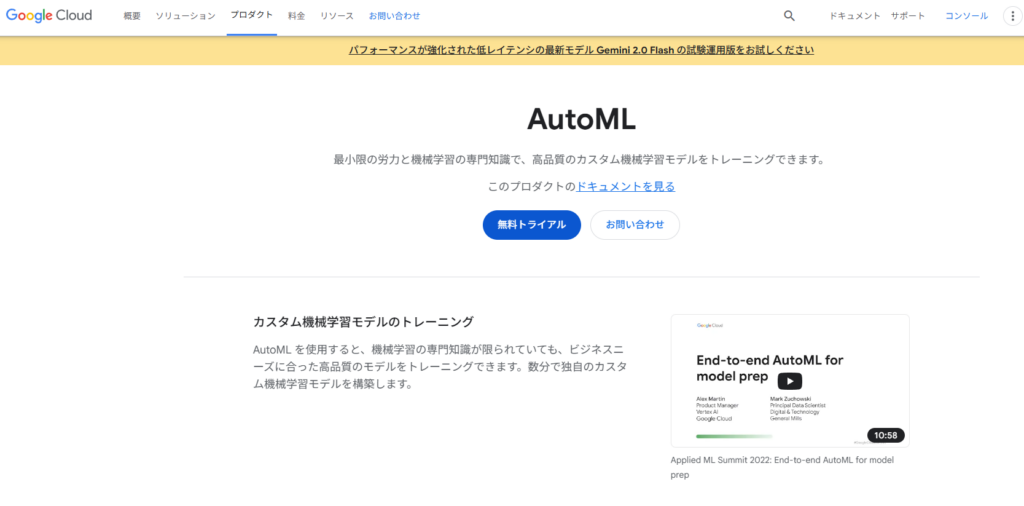Go to the コンソール
Screen dimensions: 1024x506
[966, 16]
